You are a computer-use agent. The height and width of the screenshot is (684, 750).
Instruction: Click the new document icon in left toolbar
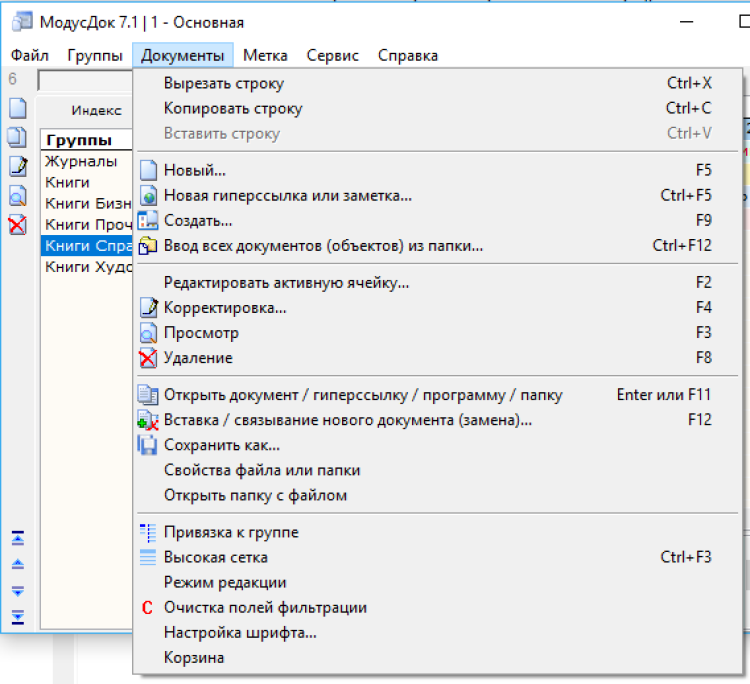pyautogui.click(x=17, y=108)
